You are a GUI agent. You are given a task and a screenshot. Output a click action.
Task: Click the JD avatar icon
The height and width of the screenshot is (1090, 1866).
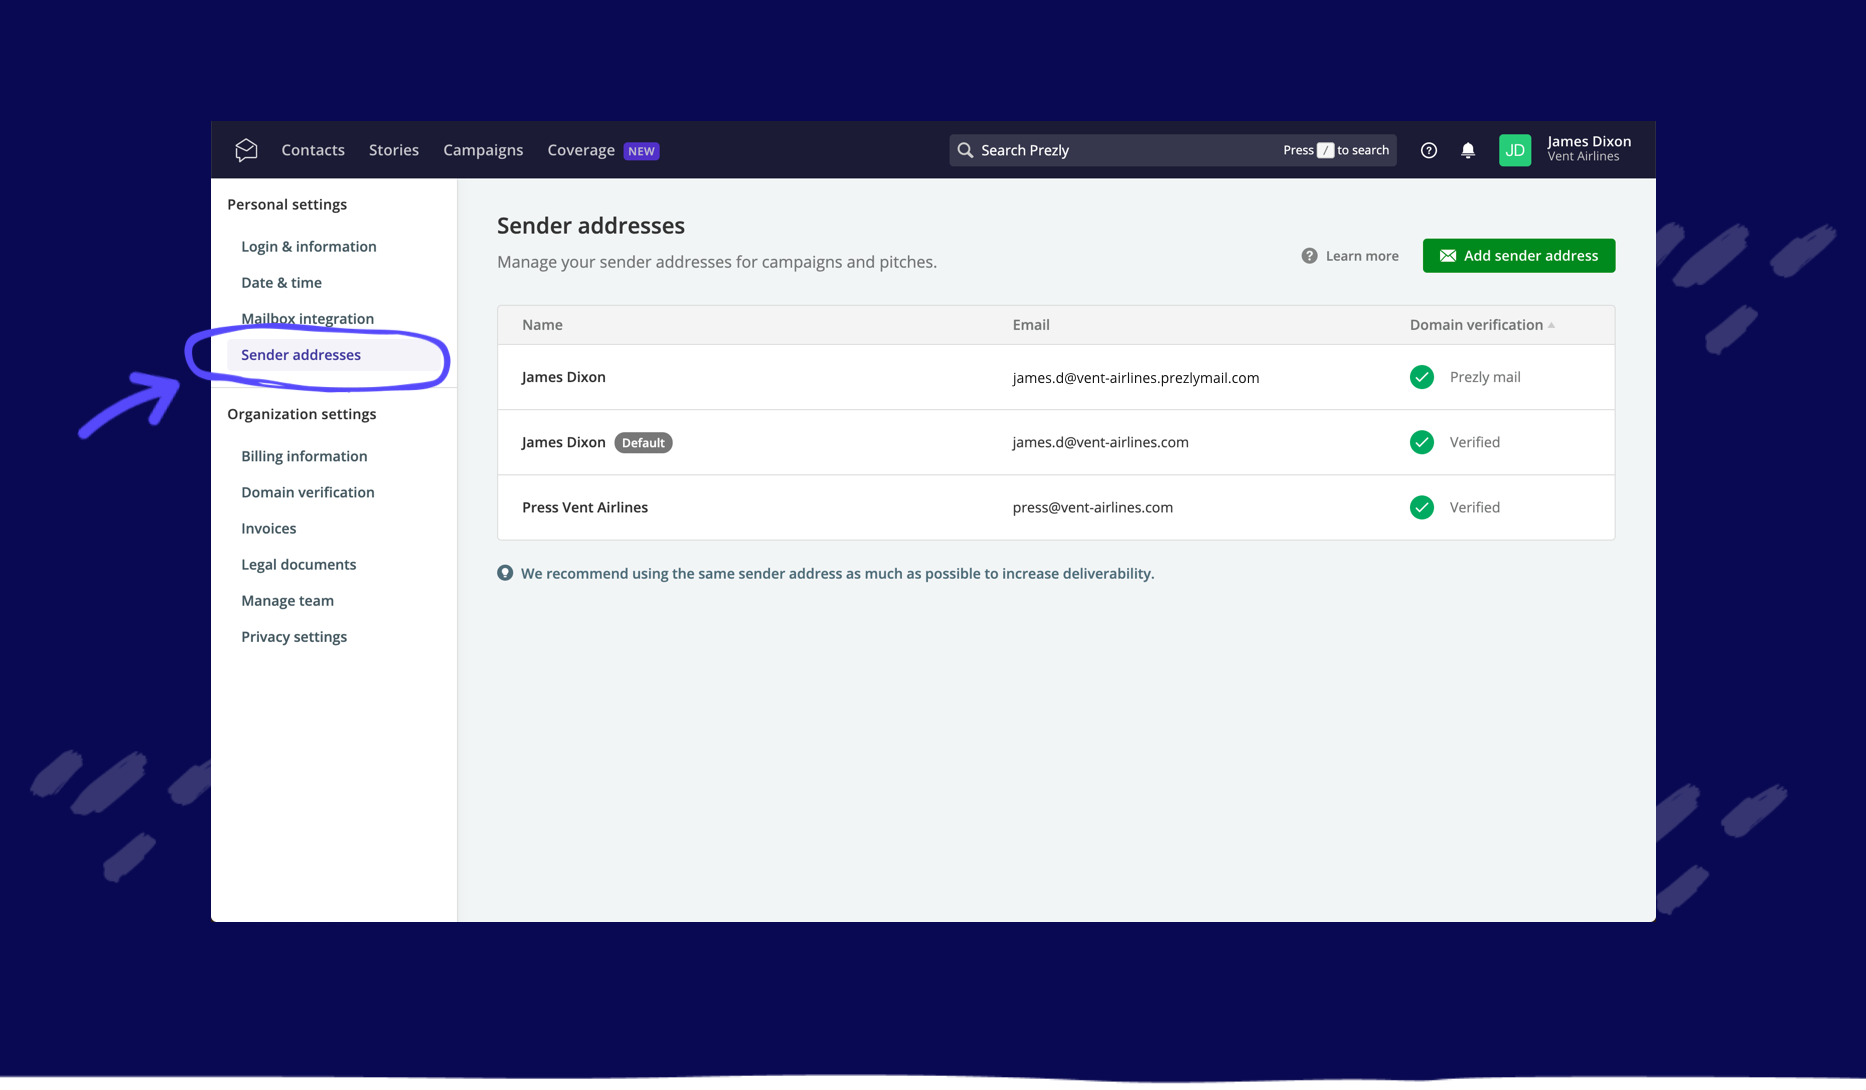pos(1515,150)
